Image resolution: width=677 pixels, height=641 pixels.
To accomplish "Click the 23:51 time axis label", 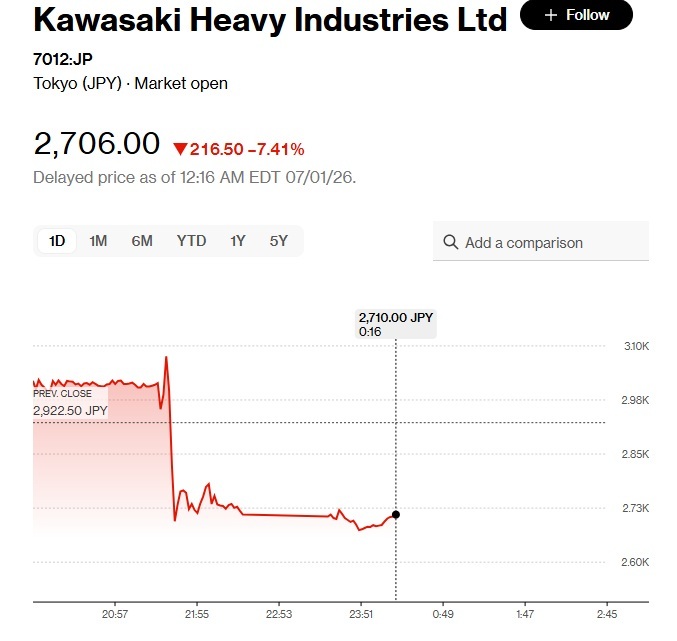I will [361, 614].
